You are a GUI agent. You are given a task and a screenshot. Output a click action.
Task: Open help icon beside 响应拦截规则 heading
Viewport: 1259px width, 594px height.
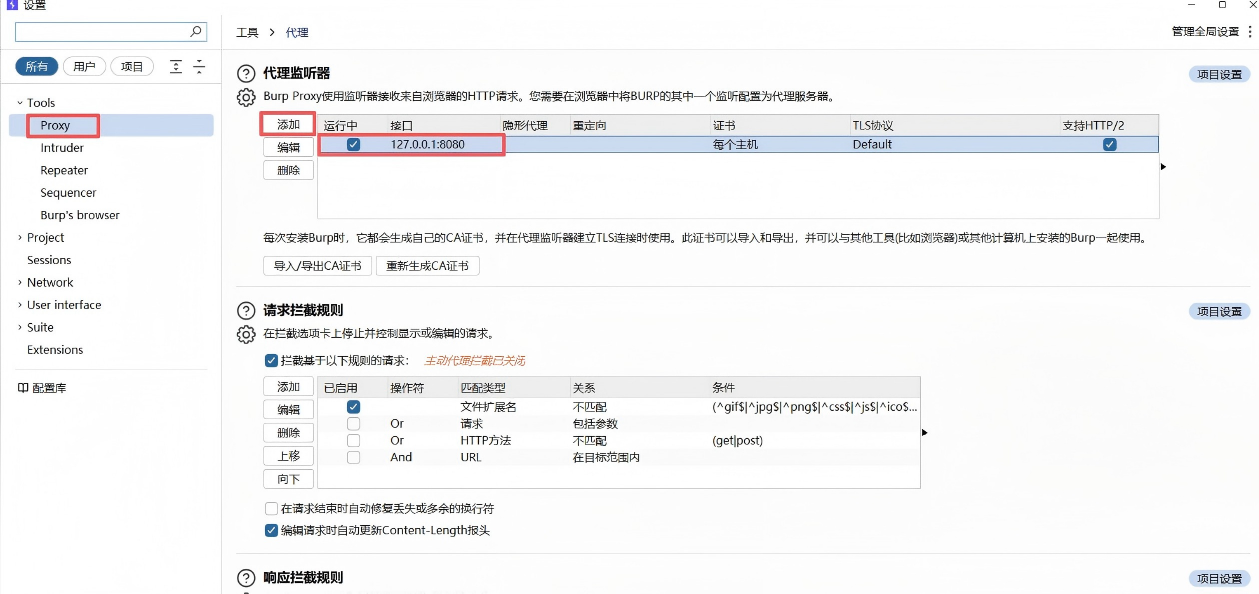tap(246, 577)
